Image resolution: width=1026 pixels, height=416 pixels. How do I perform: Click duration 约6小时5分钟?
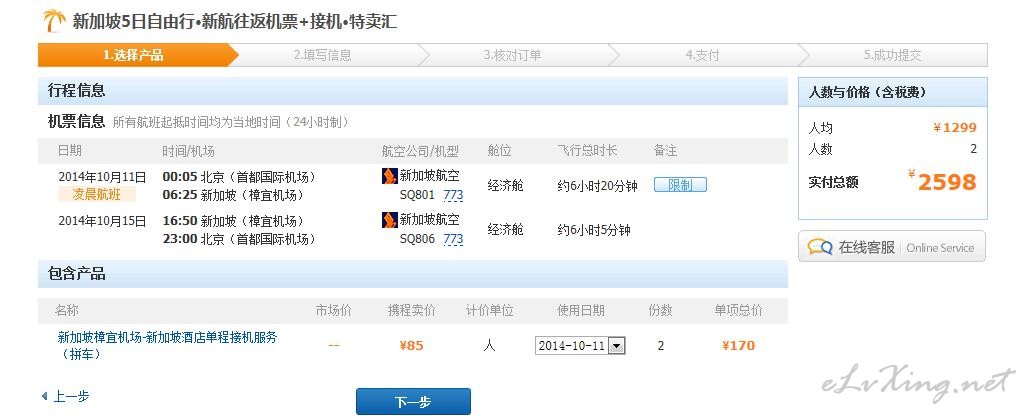593,230
